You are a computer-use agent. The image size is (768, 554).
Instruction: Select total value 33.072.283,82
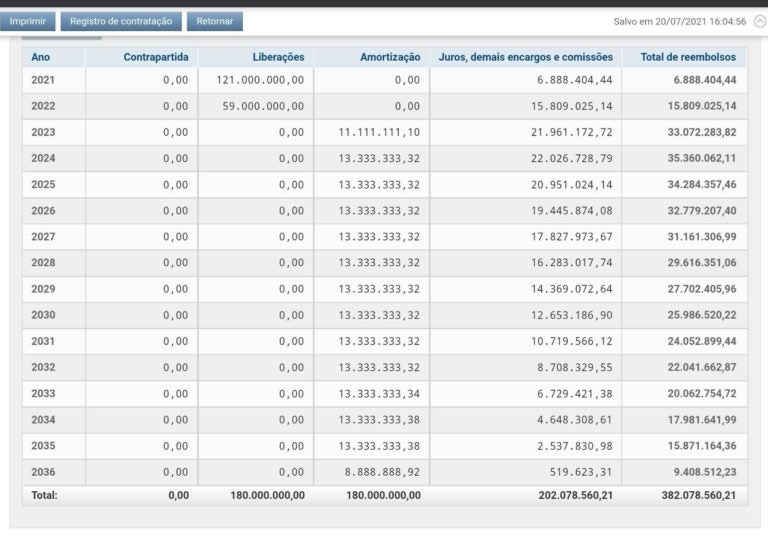pyautogui.click(x=702, y=132)
